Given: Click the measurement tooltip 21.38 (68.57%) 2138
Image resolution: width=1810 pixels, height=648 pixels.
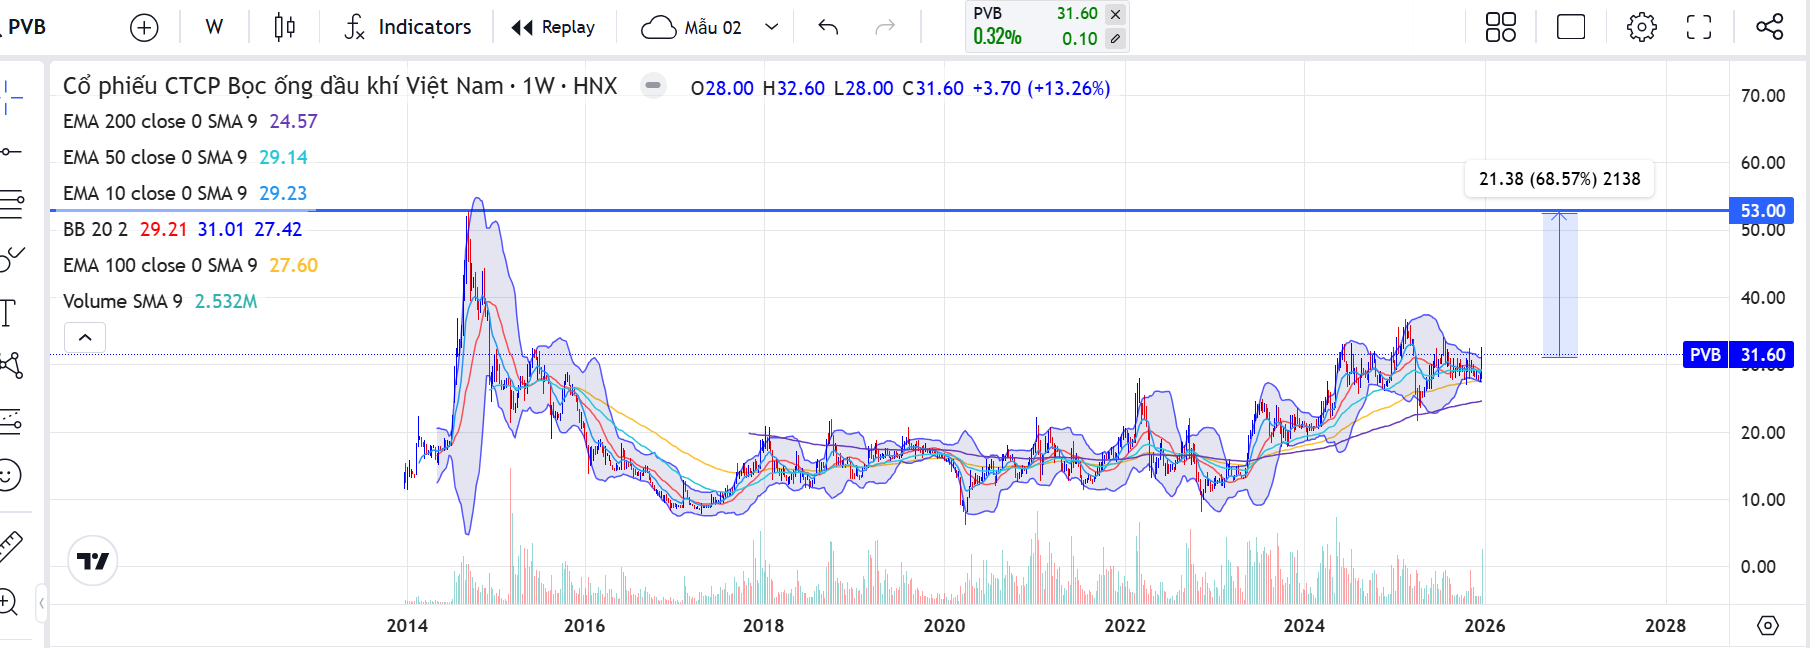Looking at the screenshot, I should (1559, 179).
